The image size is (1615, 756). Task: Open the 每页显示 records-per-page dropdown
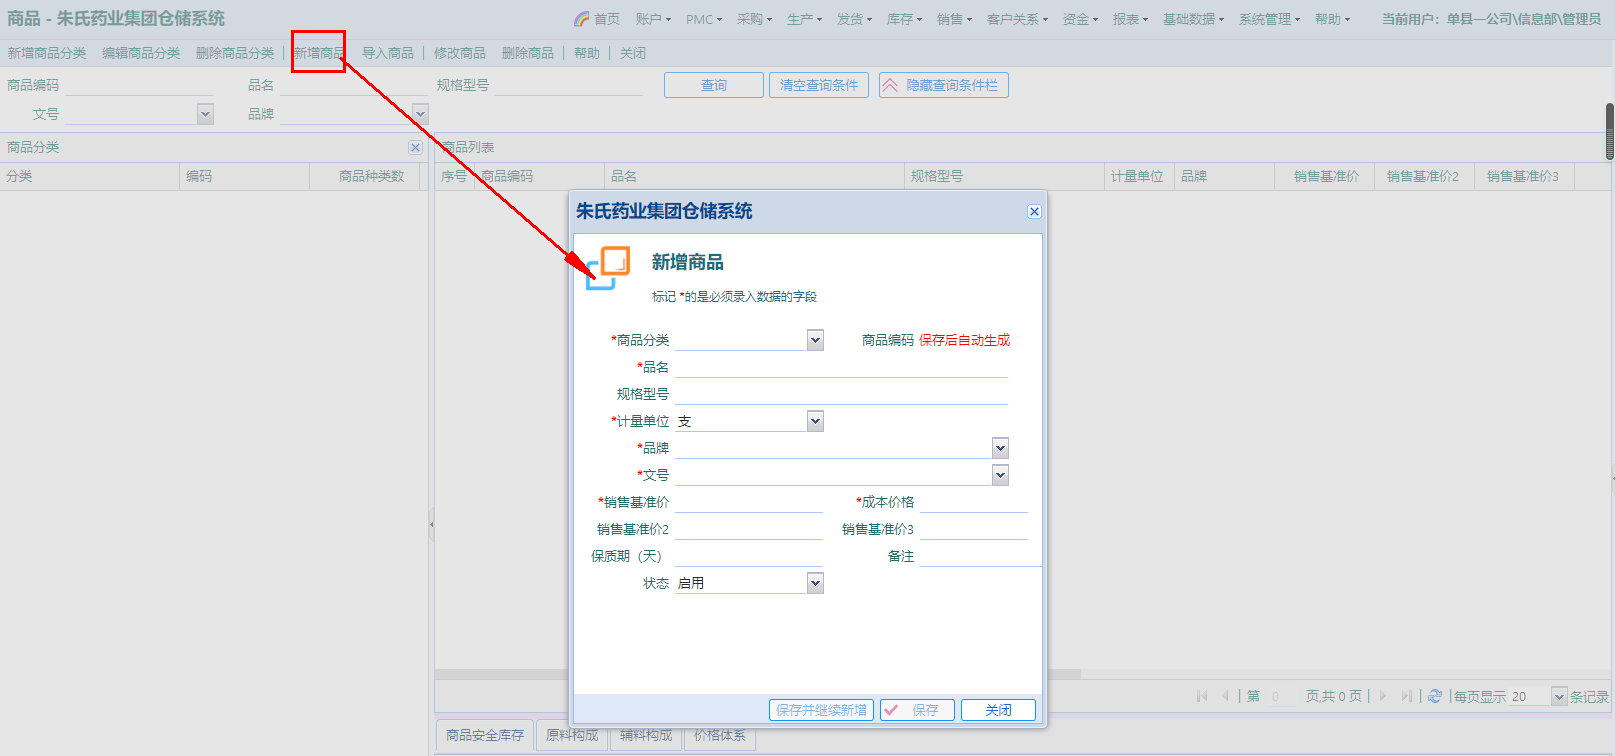point(1559,696)
